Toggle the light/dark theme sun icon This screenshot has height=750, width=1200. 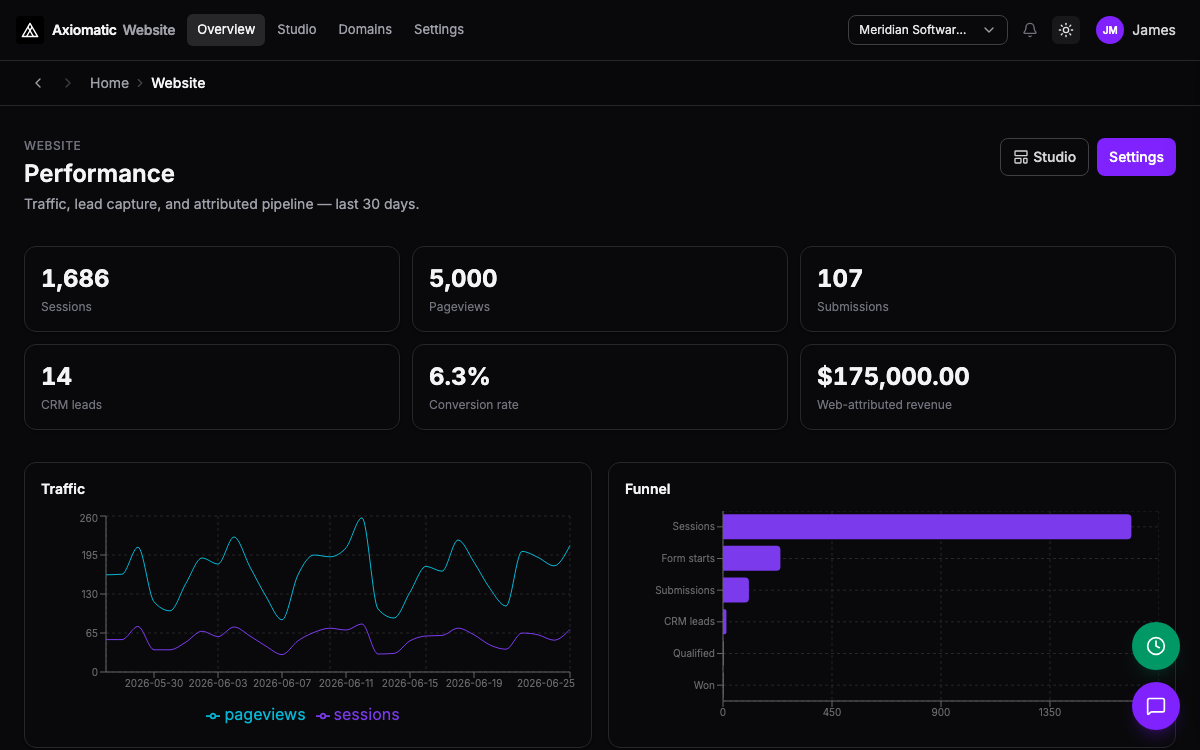click(x=1066, y=30)
